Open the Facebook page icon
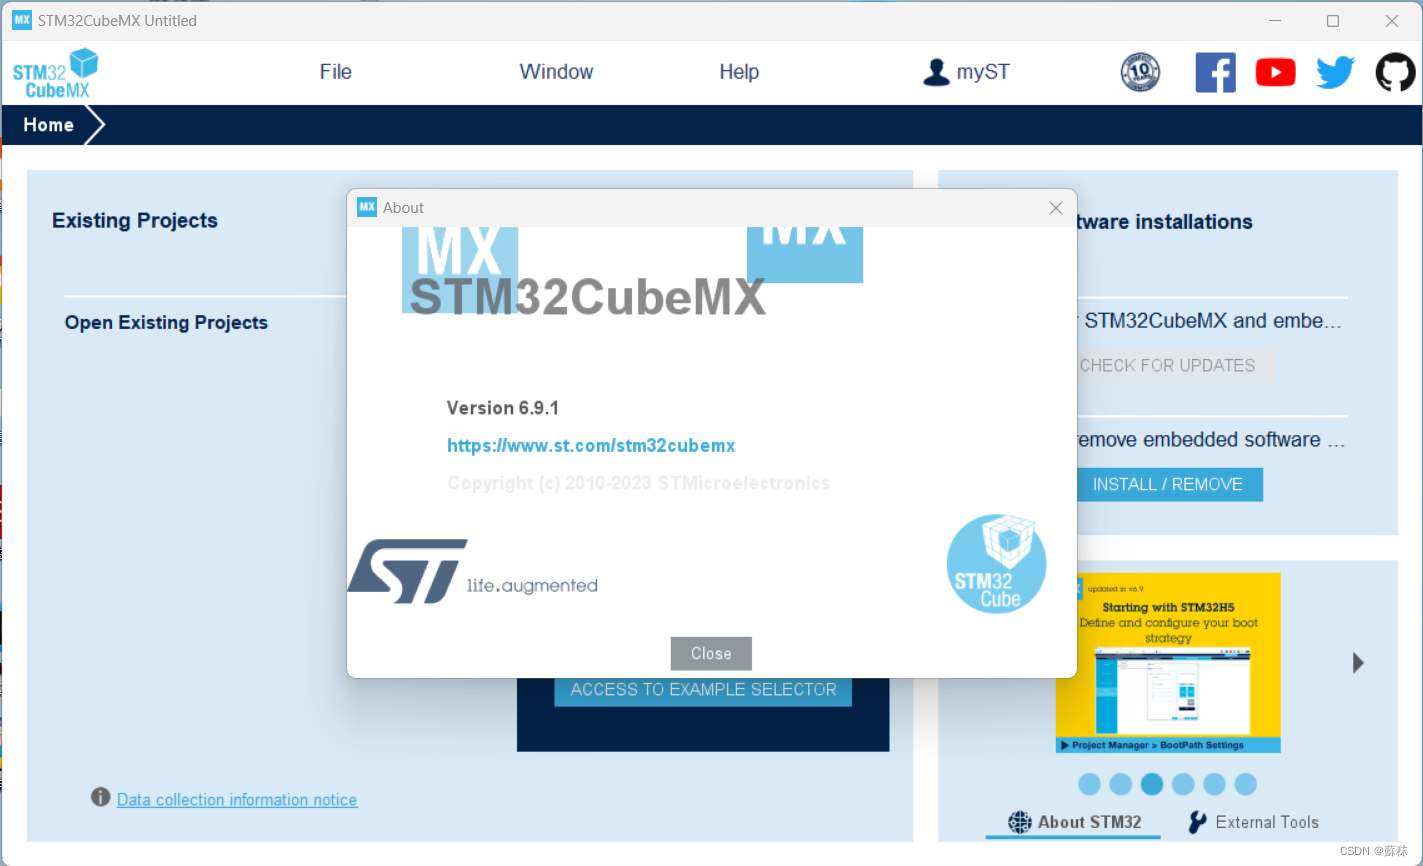Viewport: 1423px width, 866px height. click(x=1215, y=72)
